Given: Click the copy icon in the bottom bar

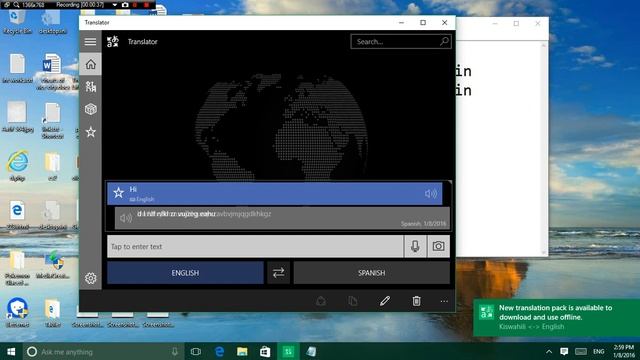Looking at the screenshot, I should pos(353,301).
